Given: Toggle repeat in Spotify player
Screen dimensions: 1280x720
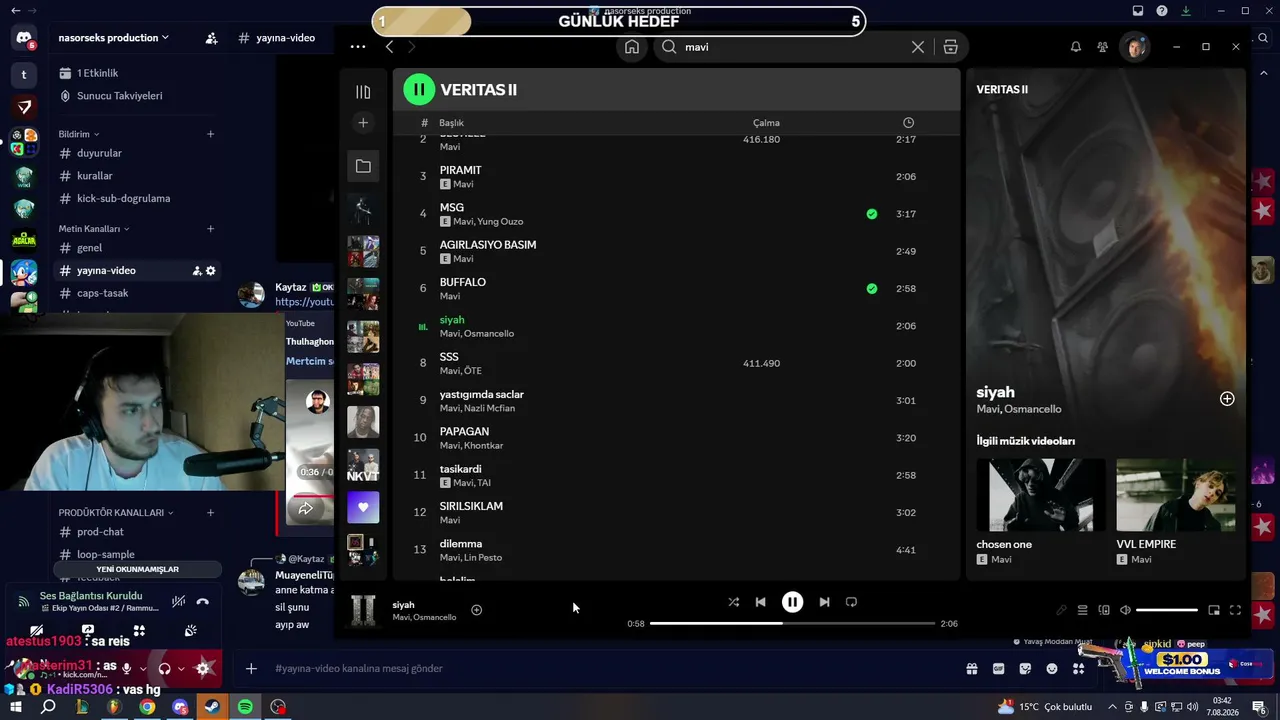Looking at the screenshot, I should coord(851,602).
